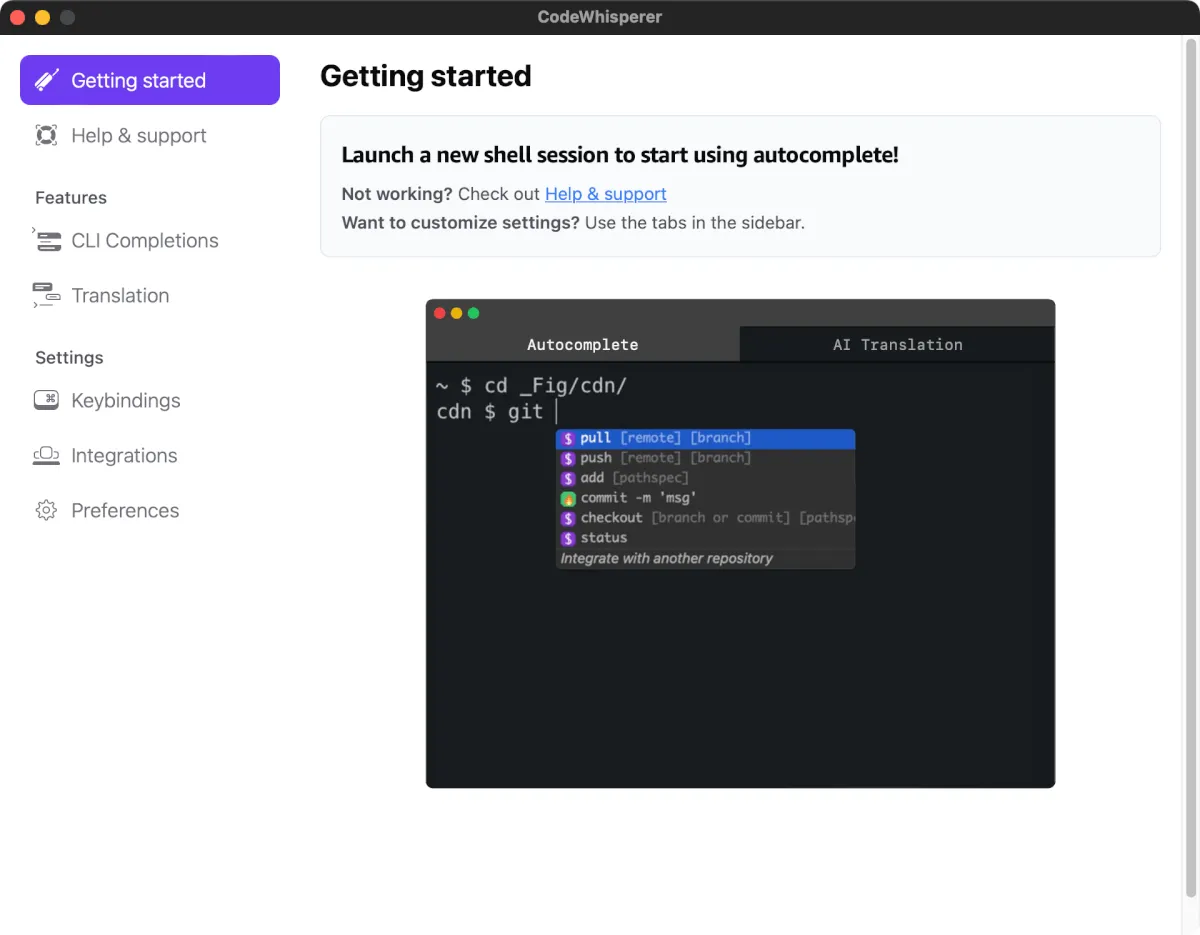Click the rocket icon beside Getting started
The width and height of the screenshot is (1200, 935).
pos(47,80)
